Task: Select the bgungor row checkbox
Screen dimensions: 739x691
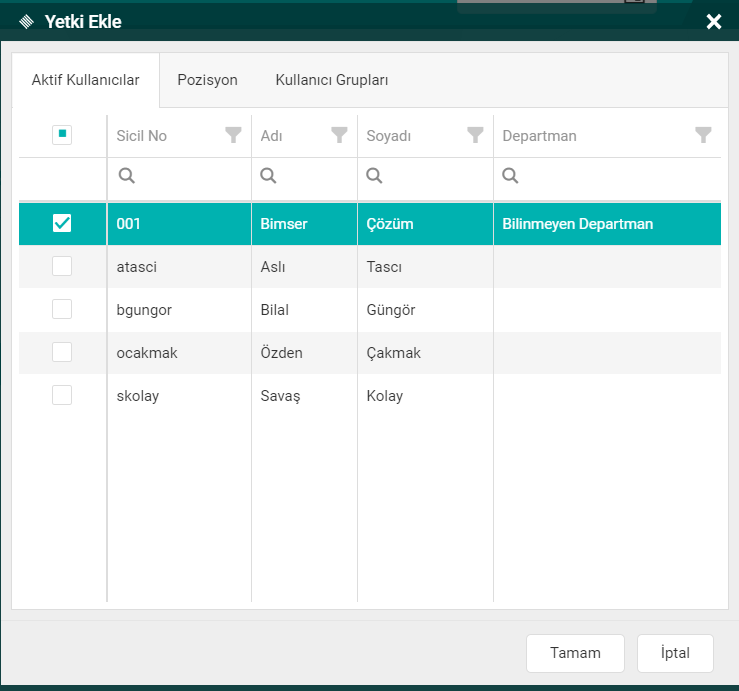Action: (62, 310)
